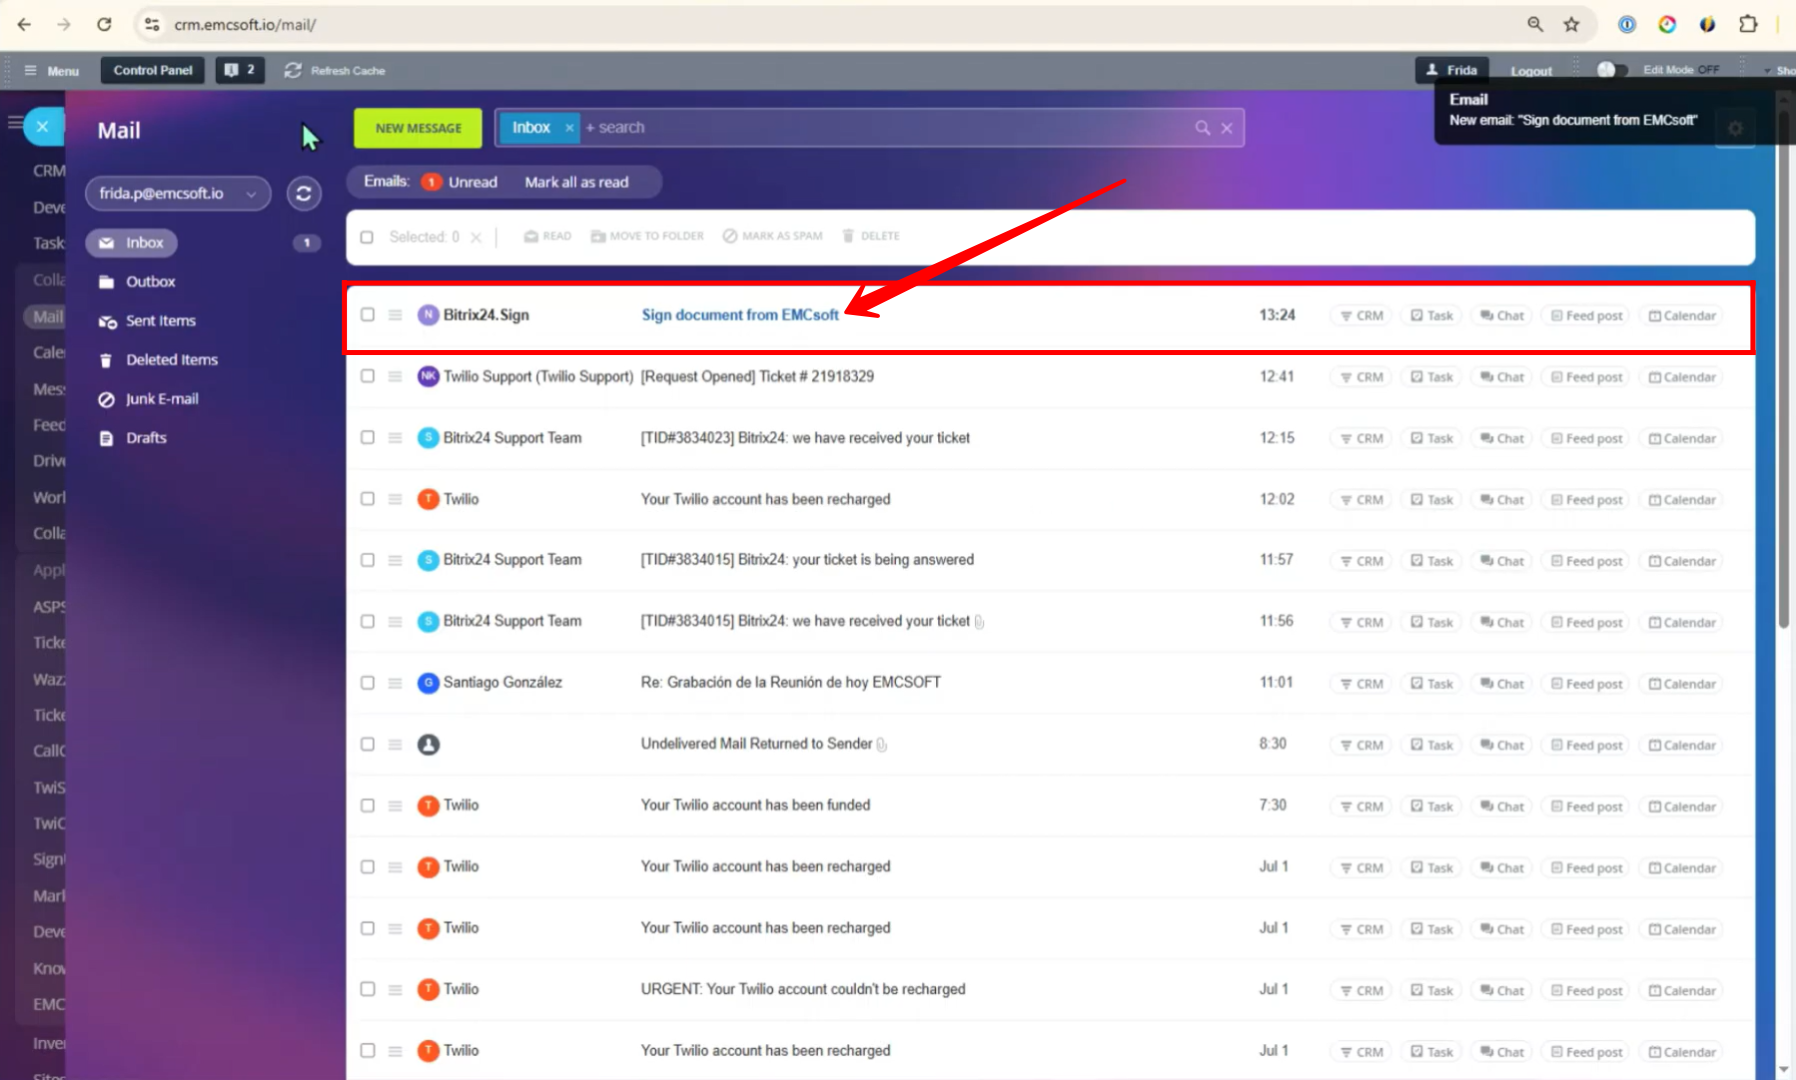The image size is (1796, 1080).
Task: Open the Sent Items folder
Action: tap(148, 321)
